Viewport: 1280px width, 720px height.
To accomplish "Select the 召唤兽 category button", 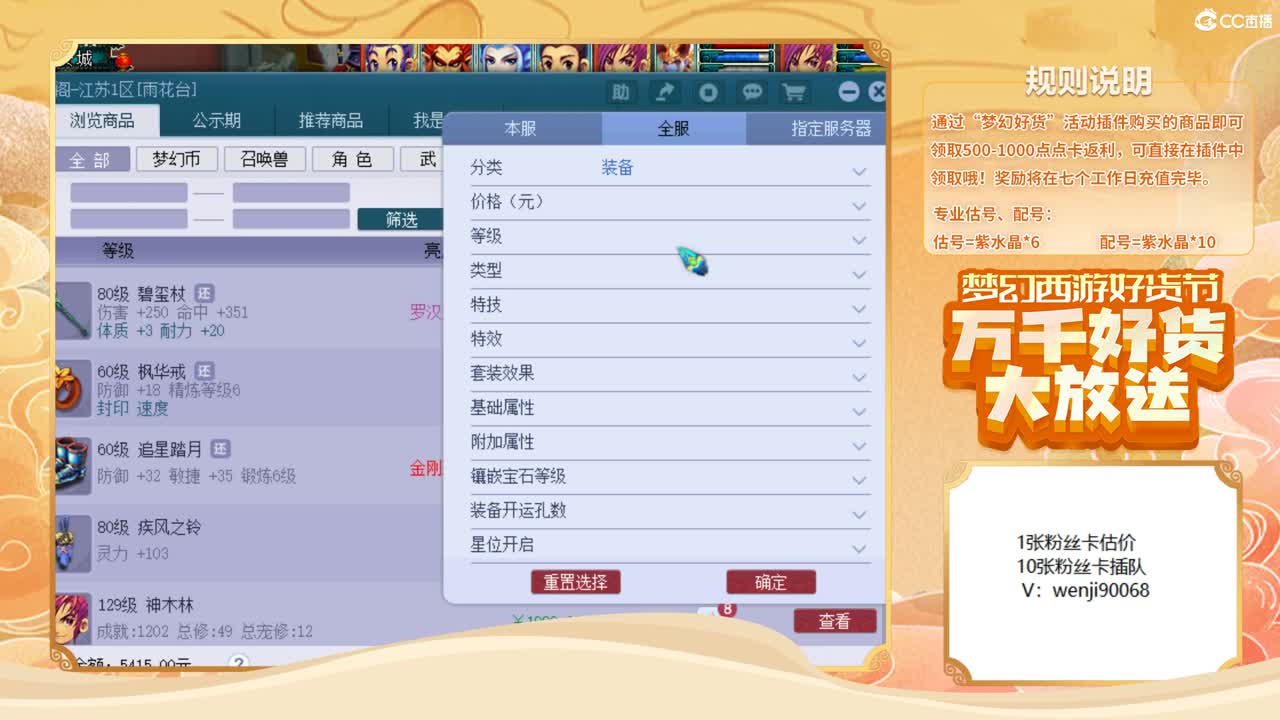I will tap(265, 159).
